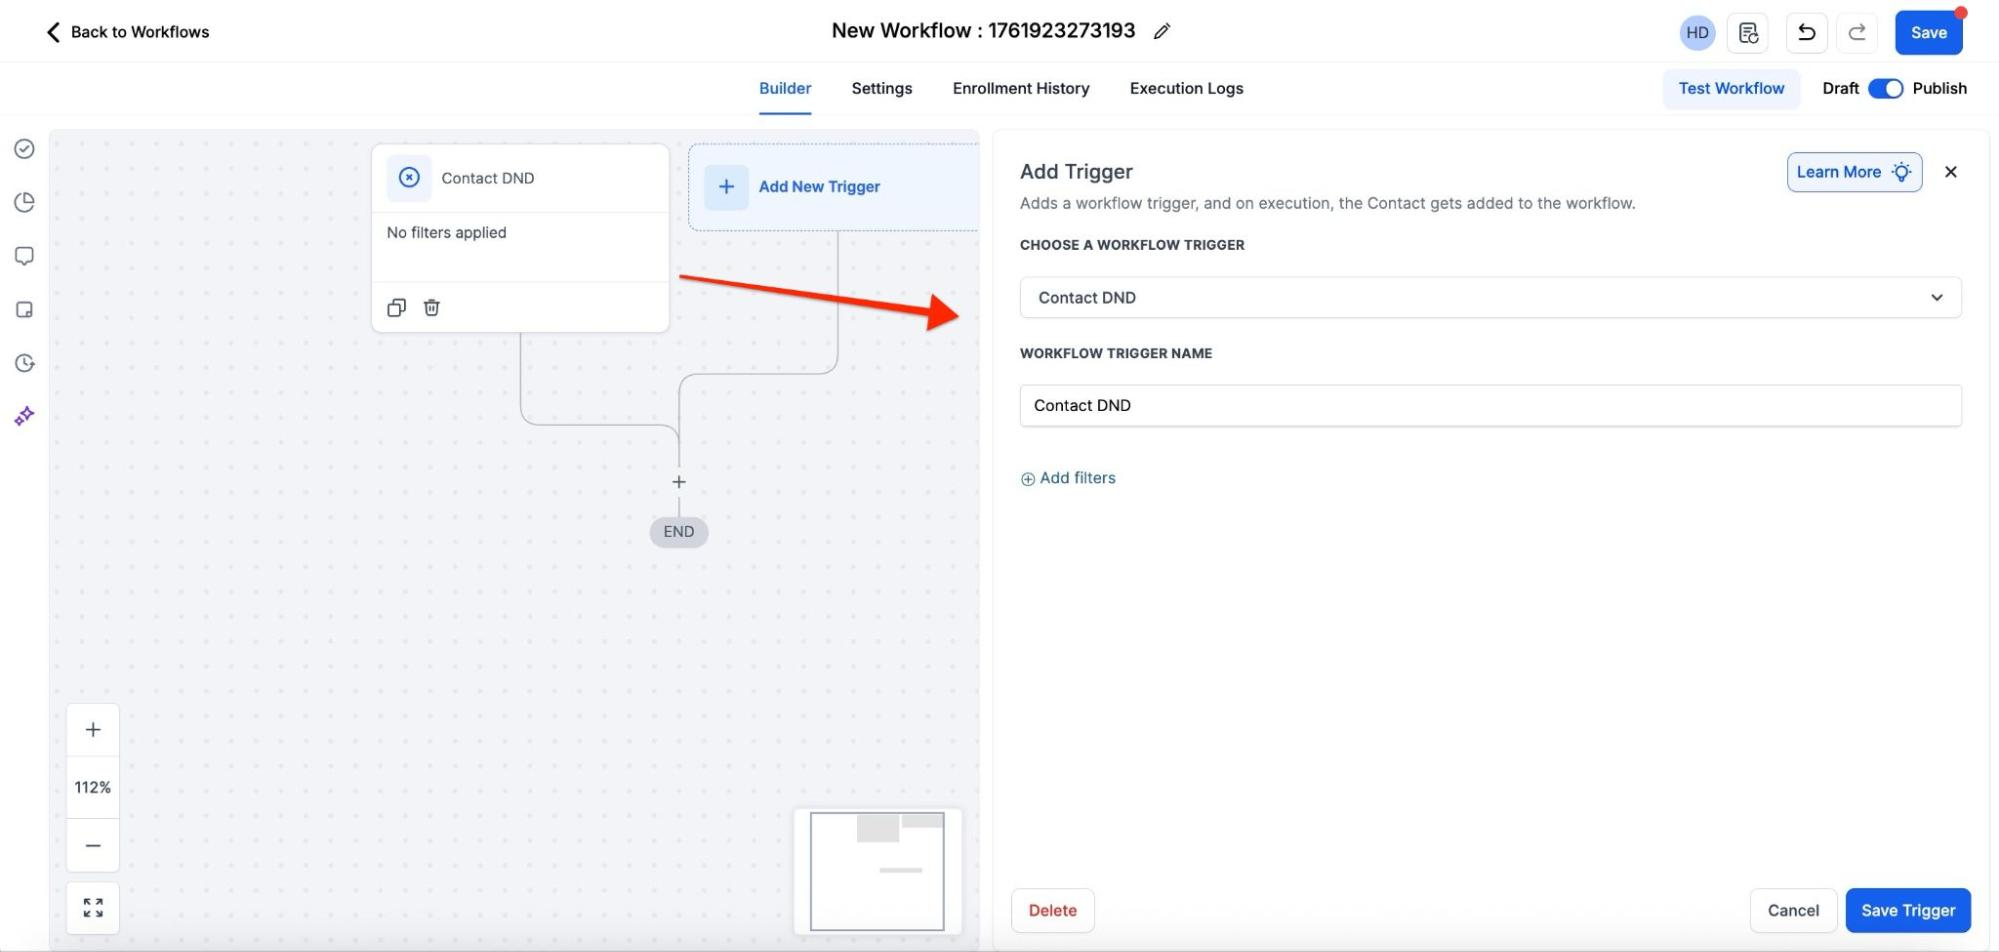Click Save Trigger button

click(1907, 911)
